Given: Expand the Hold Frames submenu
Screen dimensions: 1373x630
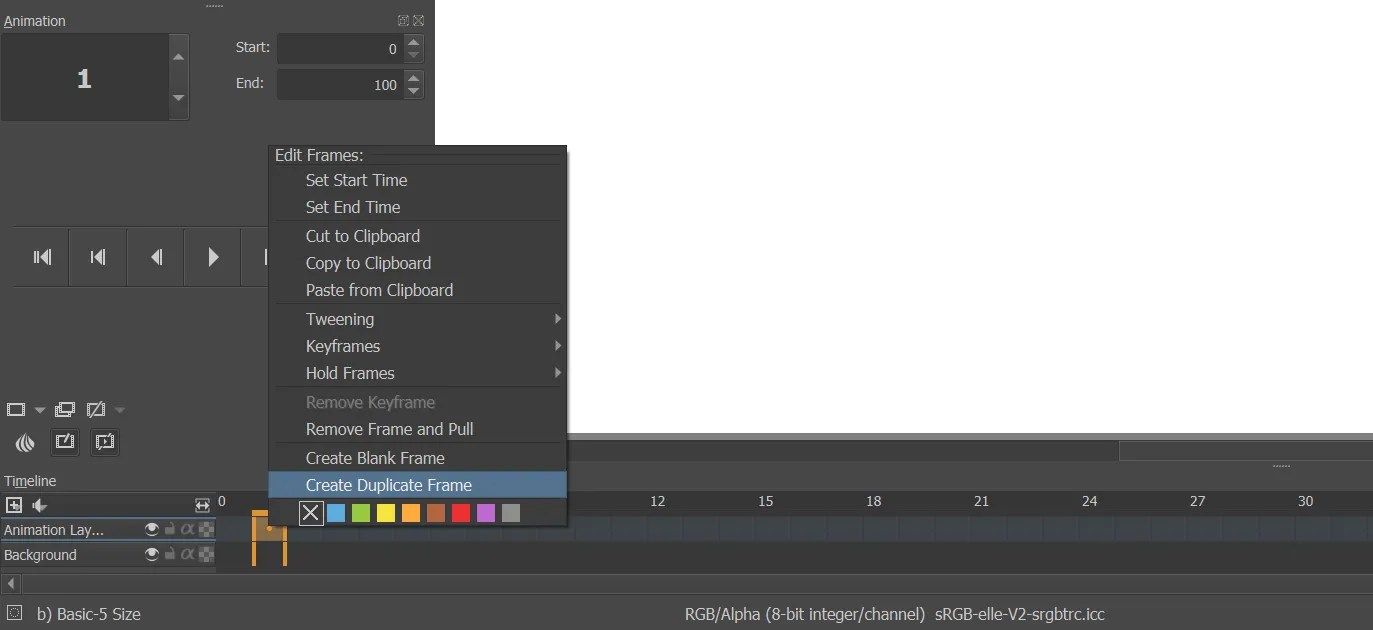Looking at the screenshot, I should coord(418,373).
